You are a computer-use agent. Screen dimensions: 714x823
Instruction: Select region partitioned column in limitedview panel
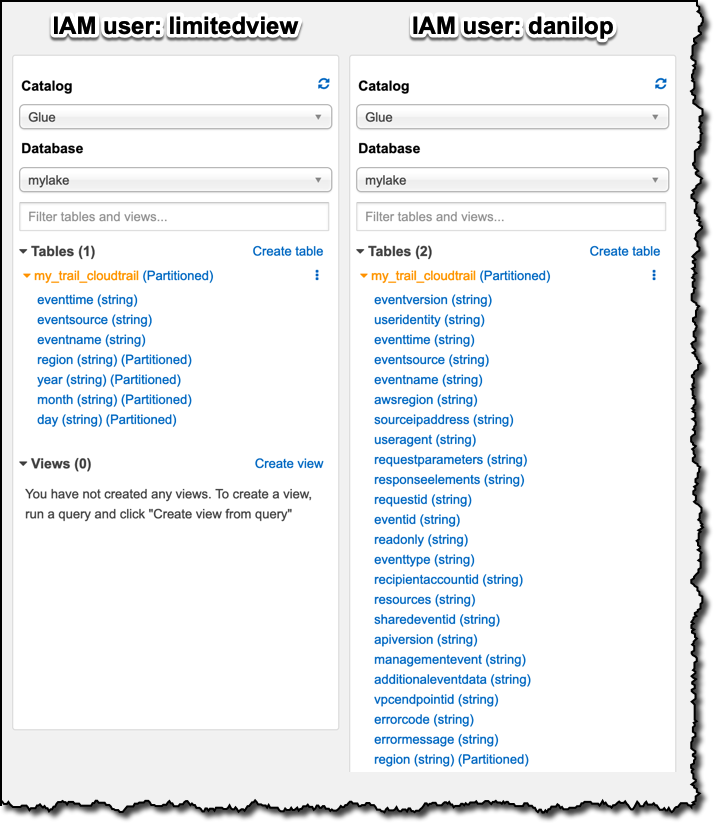[x=114, y=360]
